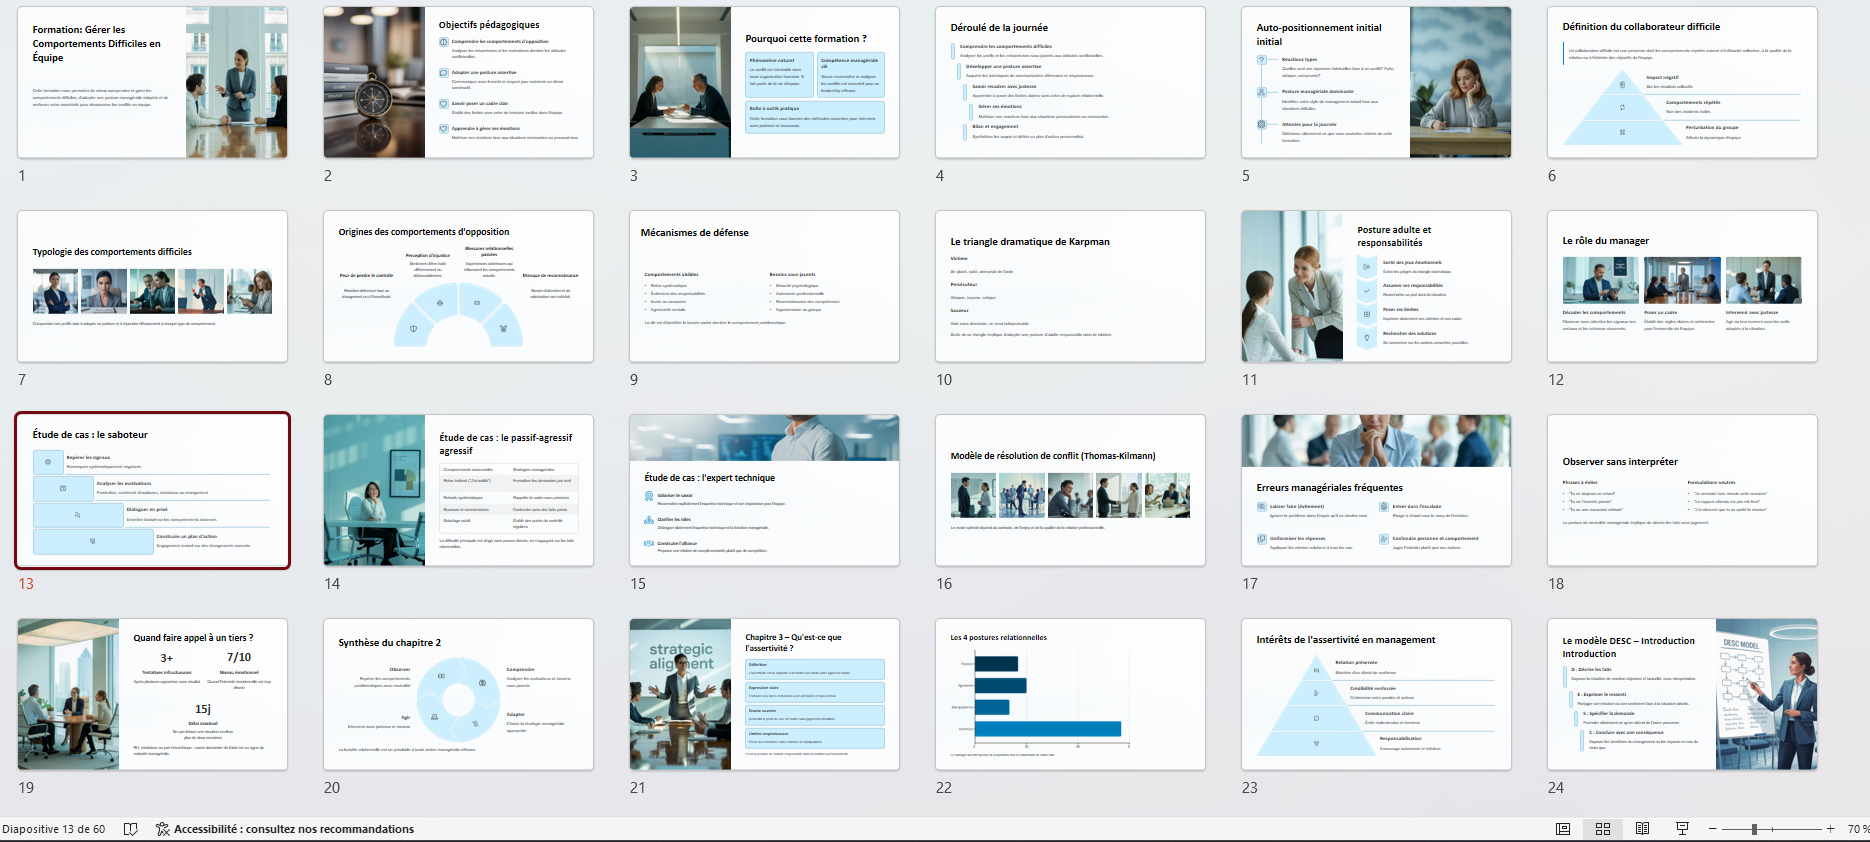Open zoom dialog via 70 % label

[x=1857, y=829]
